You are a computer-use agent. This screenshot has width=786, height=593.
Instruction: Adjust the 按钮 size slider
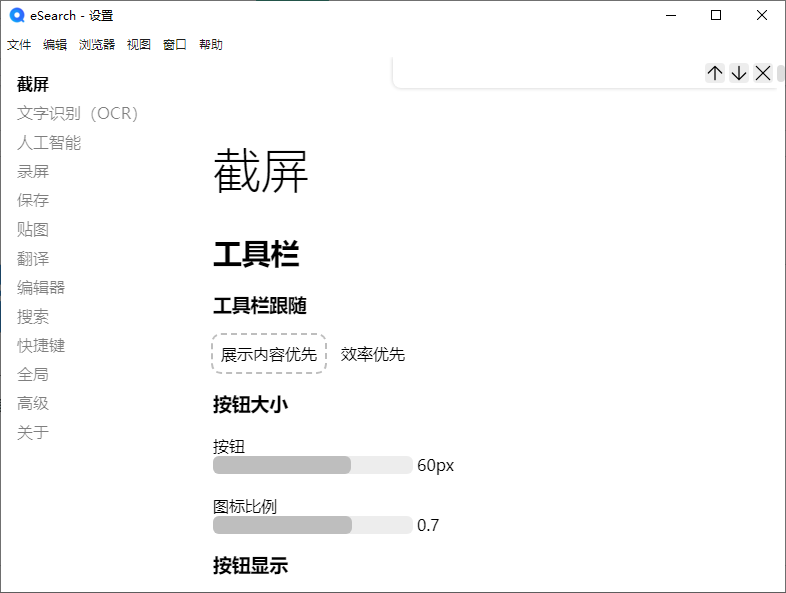313,465
